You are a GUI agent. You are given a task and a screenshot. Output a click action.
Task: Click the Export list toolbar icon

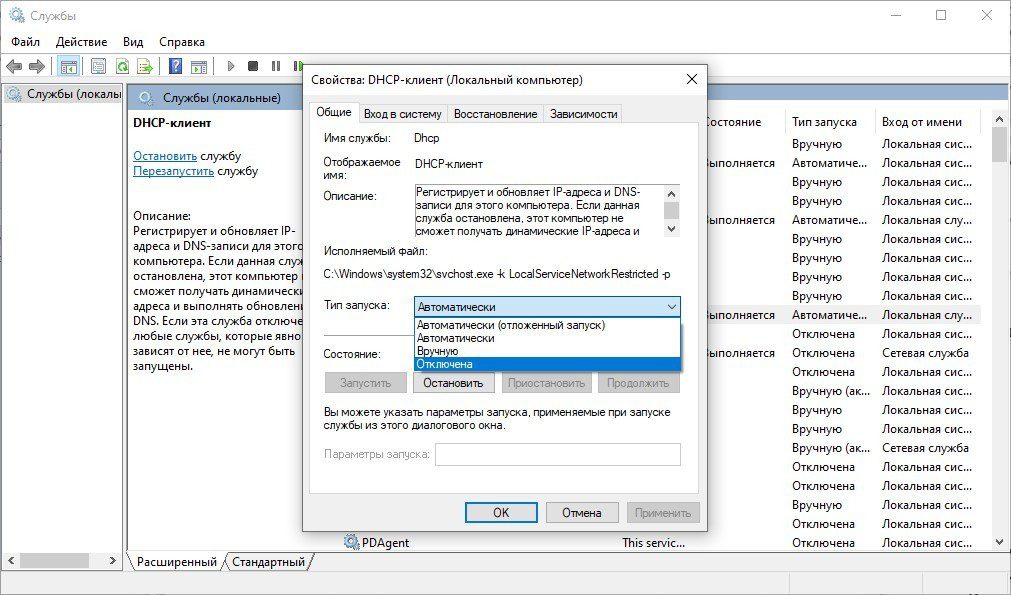tap(145, 66)
